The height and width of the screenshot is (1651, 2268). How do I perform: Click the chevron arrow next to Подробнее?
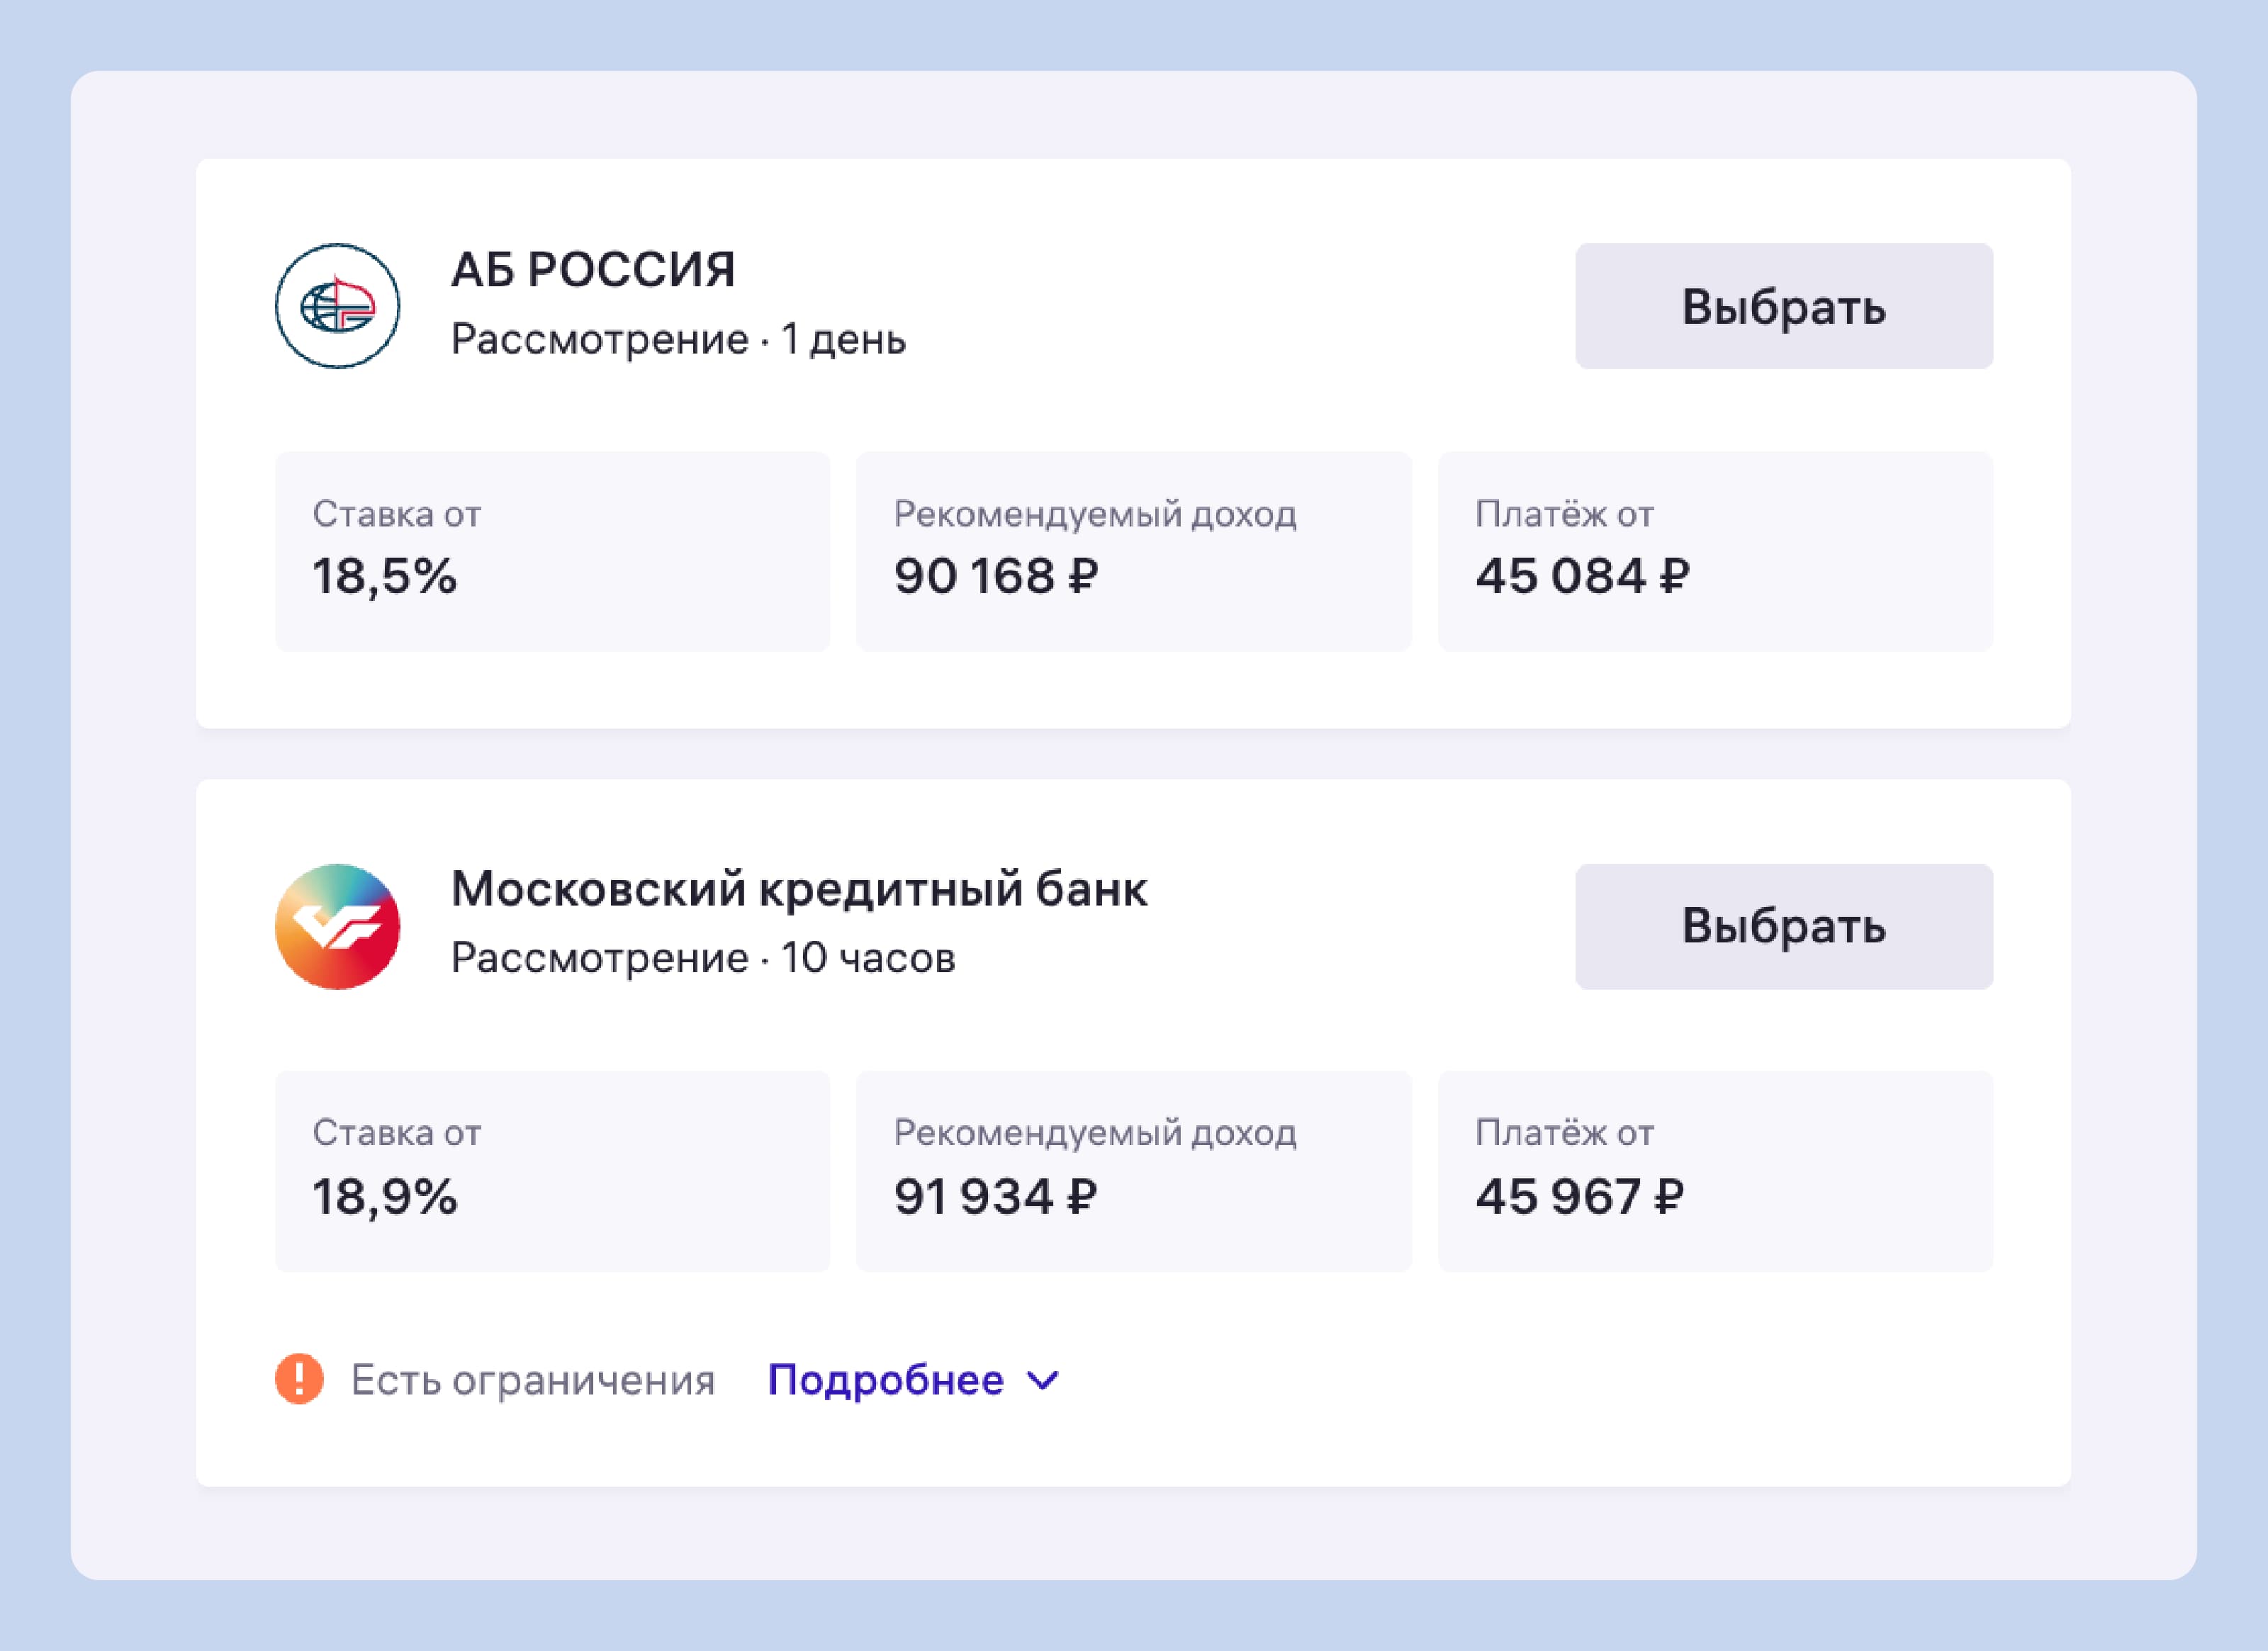[x=1043, y=1381]
